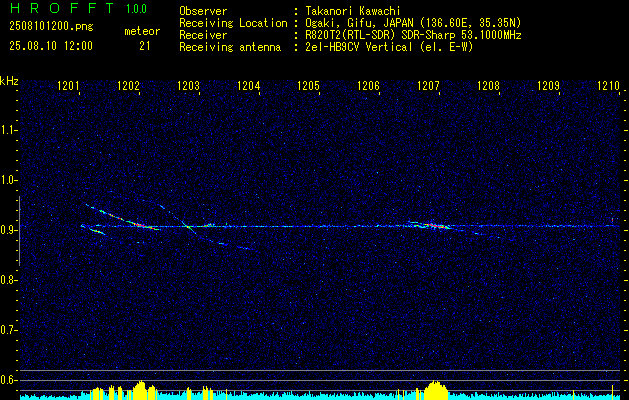Click the timestamp 25.08.10 12:00
The image size is (629, 400).
(51, 46)
